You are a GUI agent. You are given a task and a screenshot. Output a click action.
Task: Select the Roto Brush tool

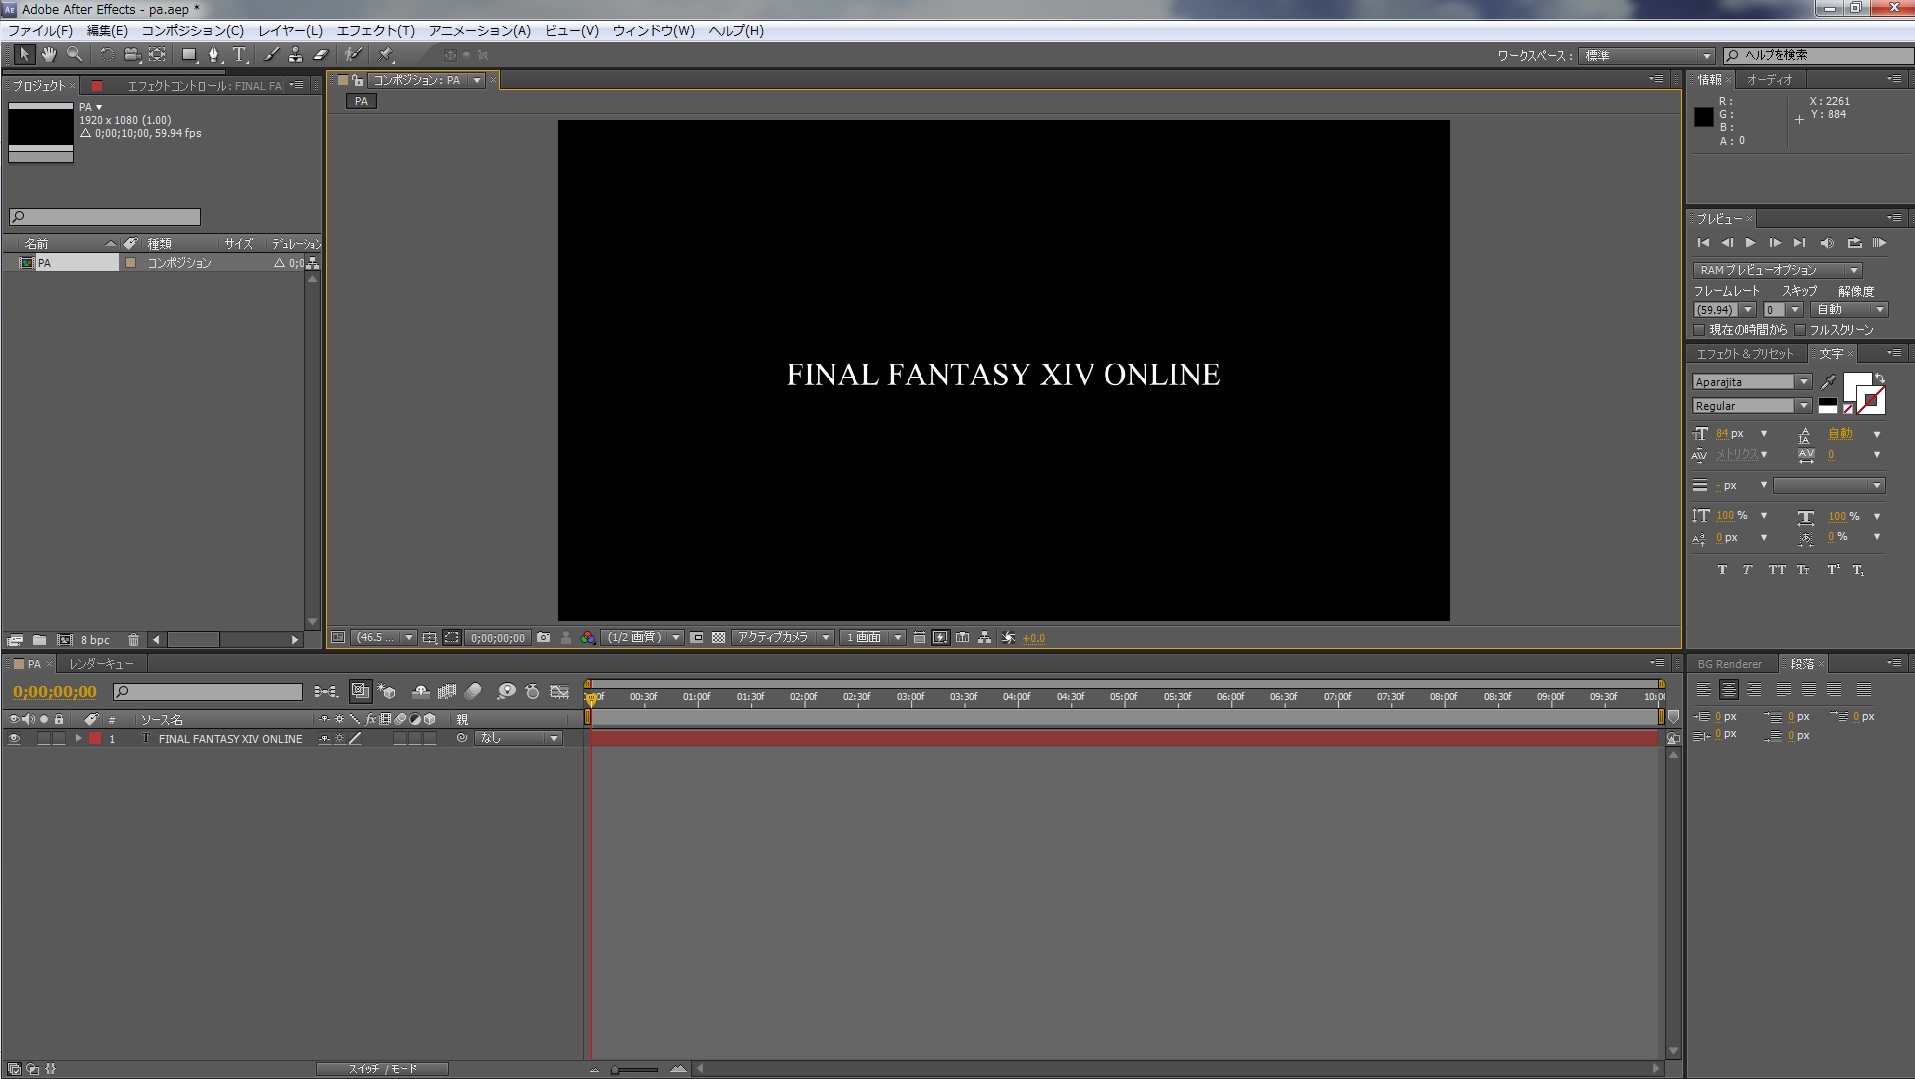tap(353, 55)
